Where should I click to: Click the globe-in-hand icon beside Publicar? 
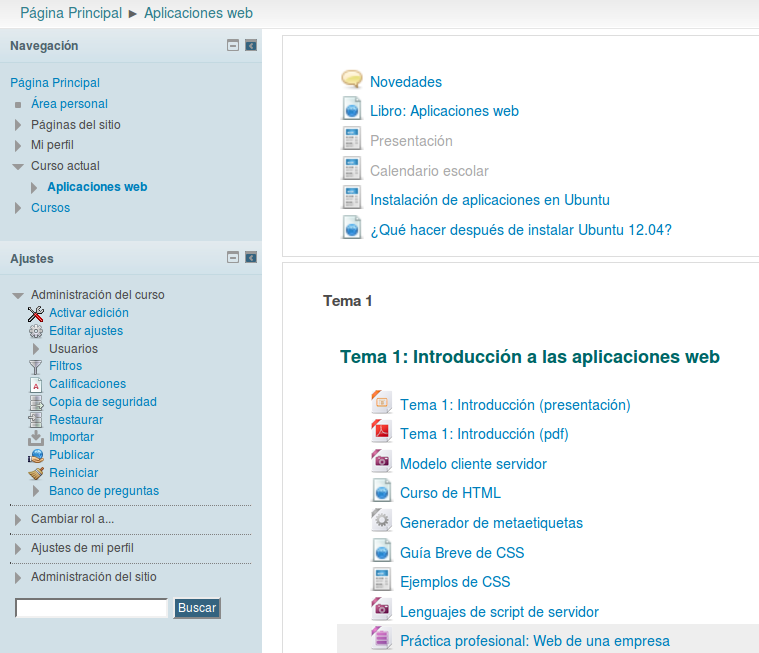pyautogui.click(x=36, y=456)
